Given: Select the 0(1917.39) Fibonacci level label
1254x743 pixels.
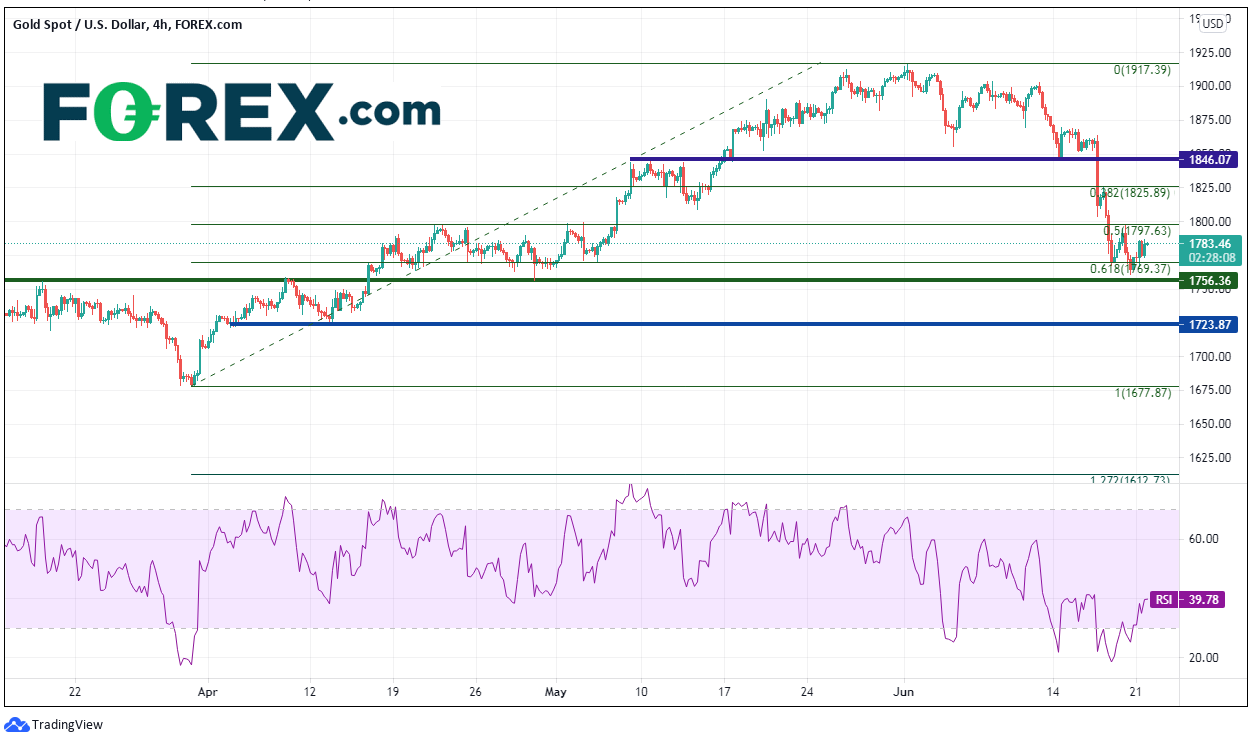Looking at the screenshot, I should 1141,70.
